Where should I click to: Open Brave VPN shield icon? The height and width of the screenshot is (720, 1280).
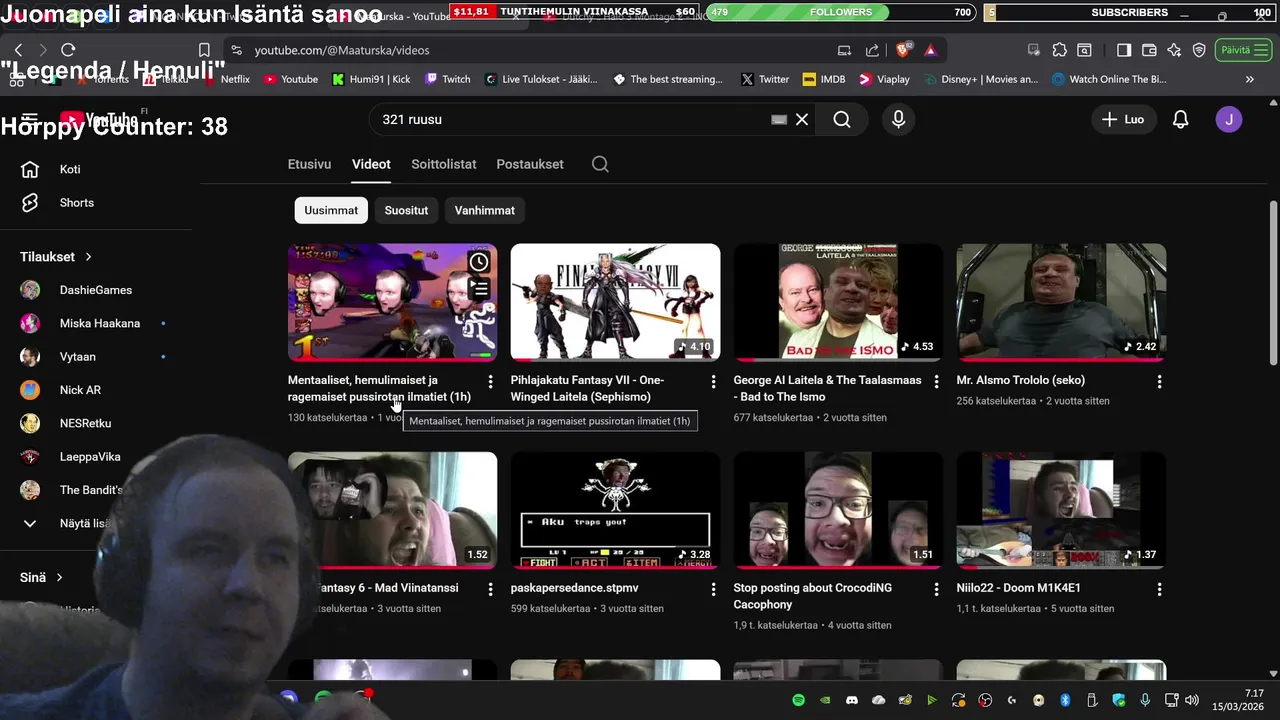point(1199,50)
